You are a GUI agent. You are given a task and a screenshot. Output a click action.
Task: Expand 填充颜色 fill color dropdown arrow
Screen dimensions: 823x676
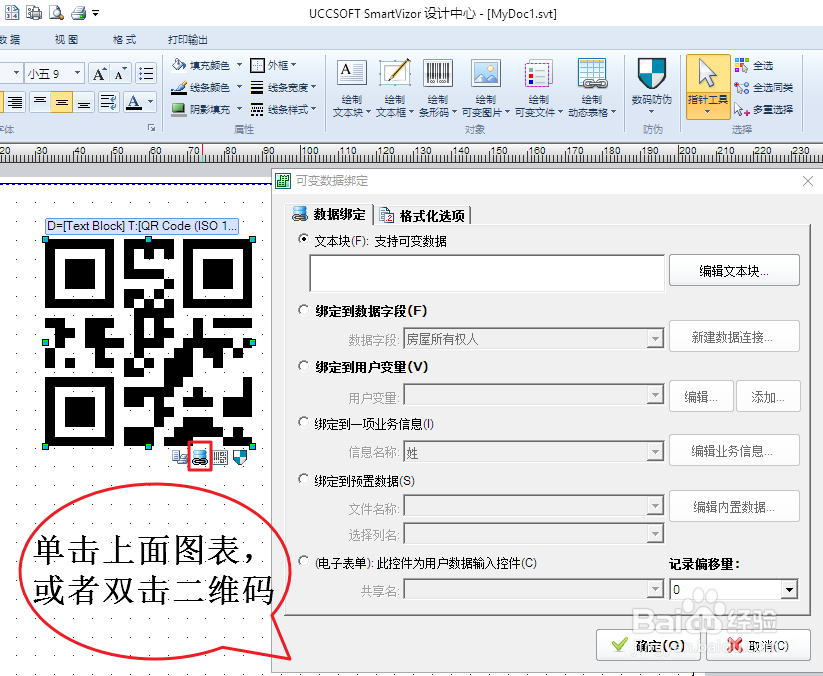(239, 65)
